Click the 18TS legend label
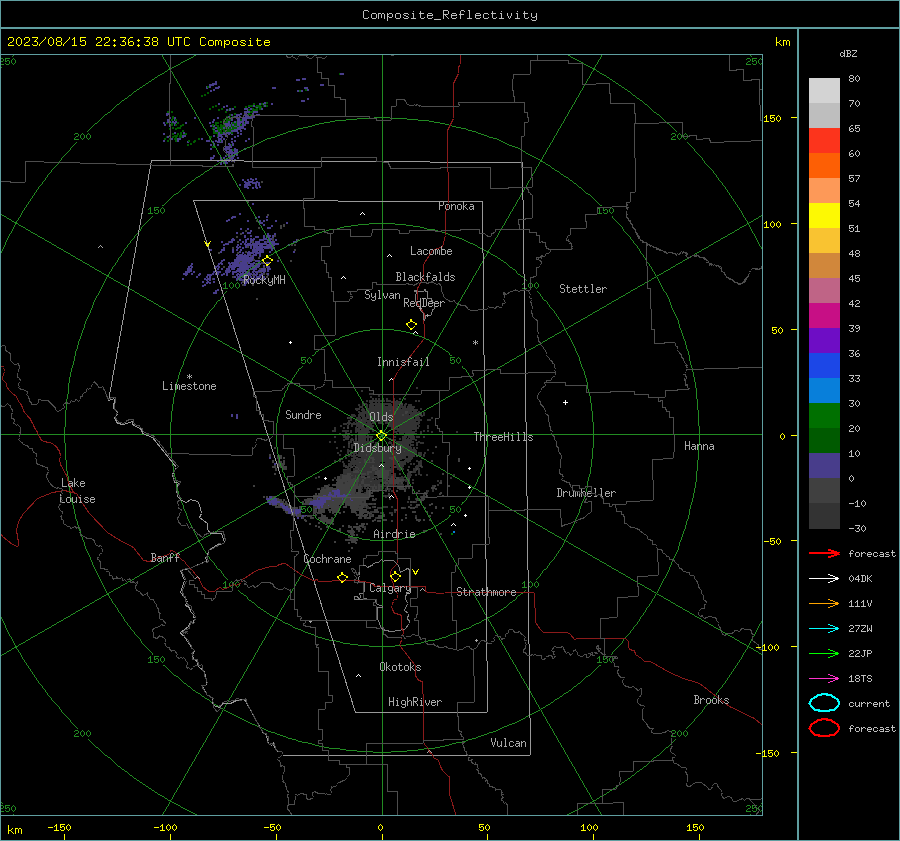The height and width of the screenshot is (841, 900). click(860, 679)
